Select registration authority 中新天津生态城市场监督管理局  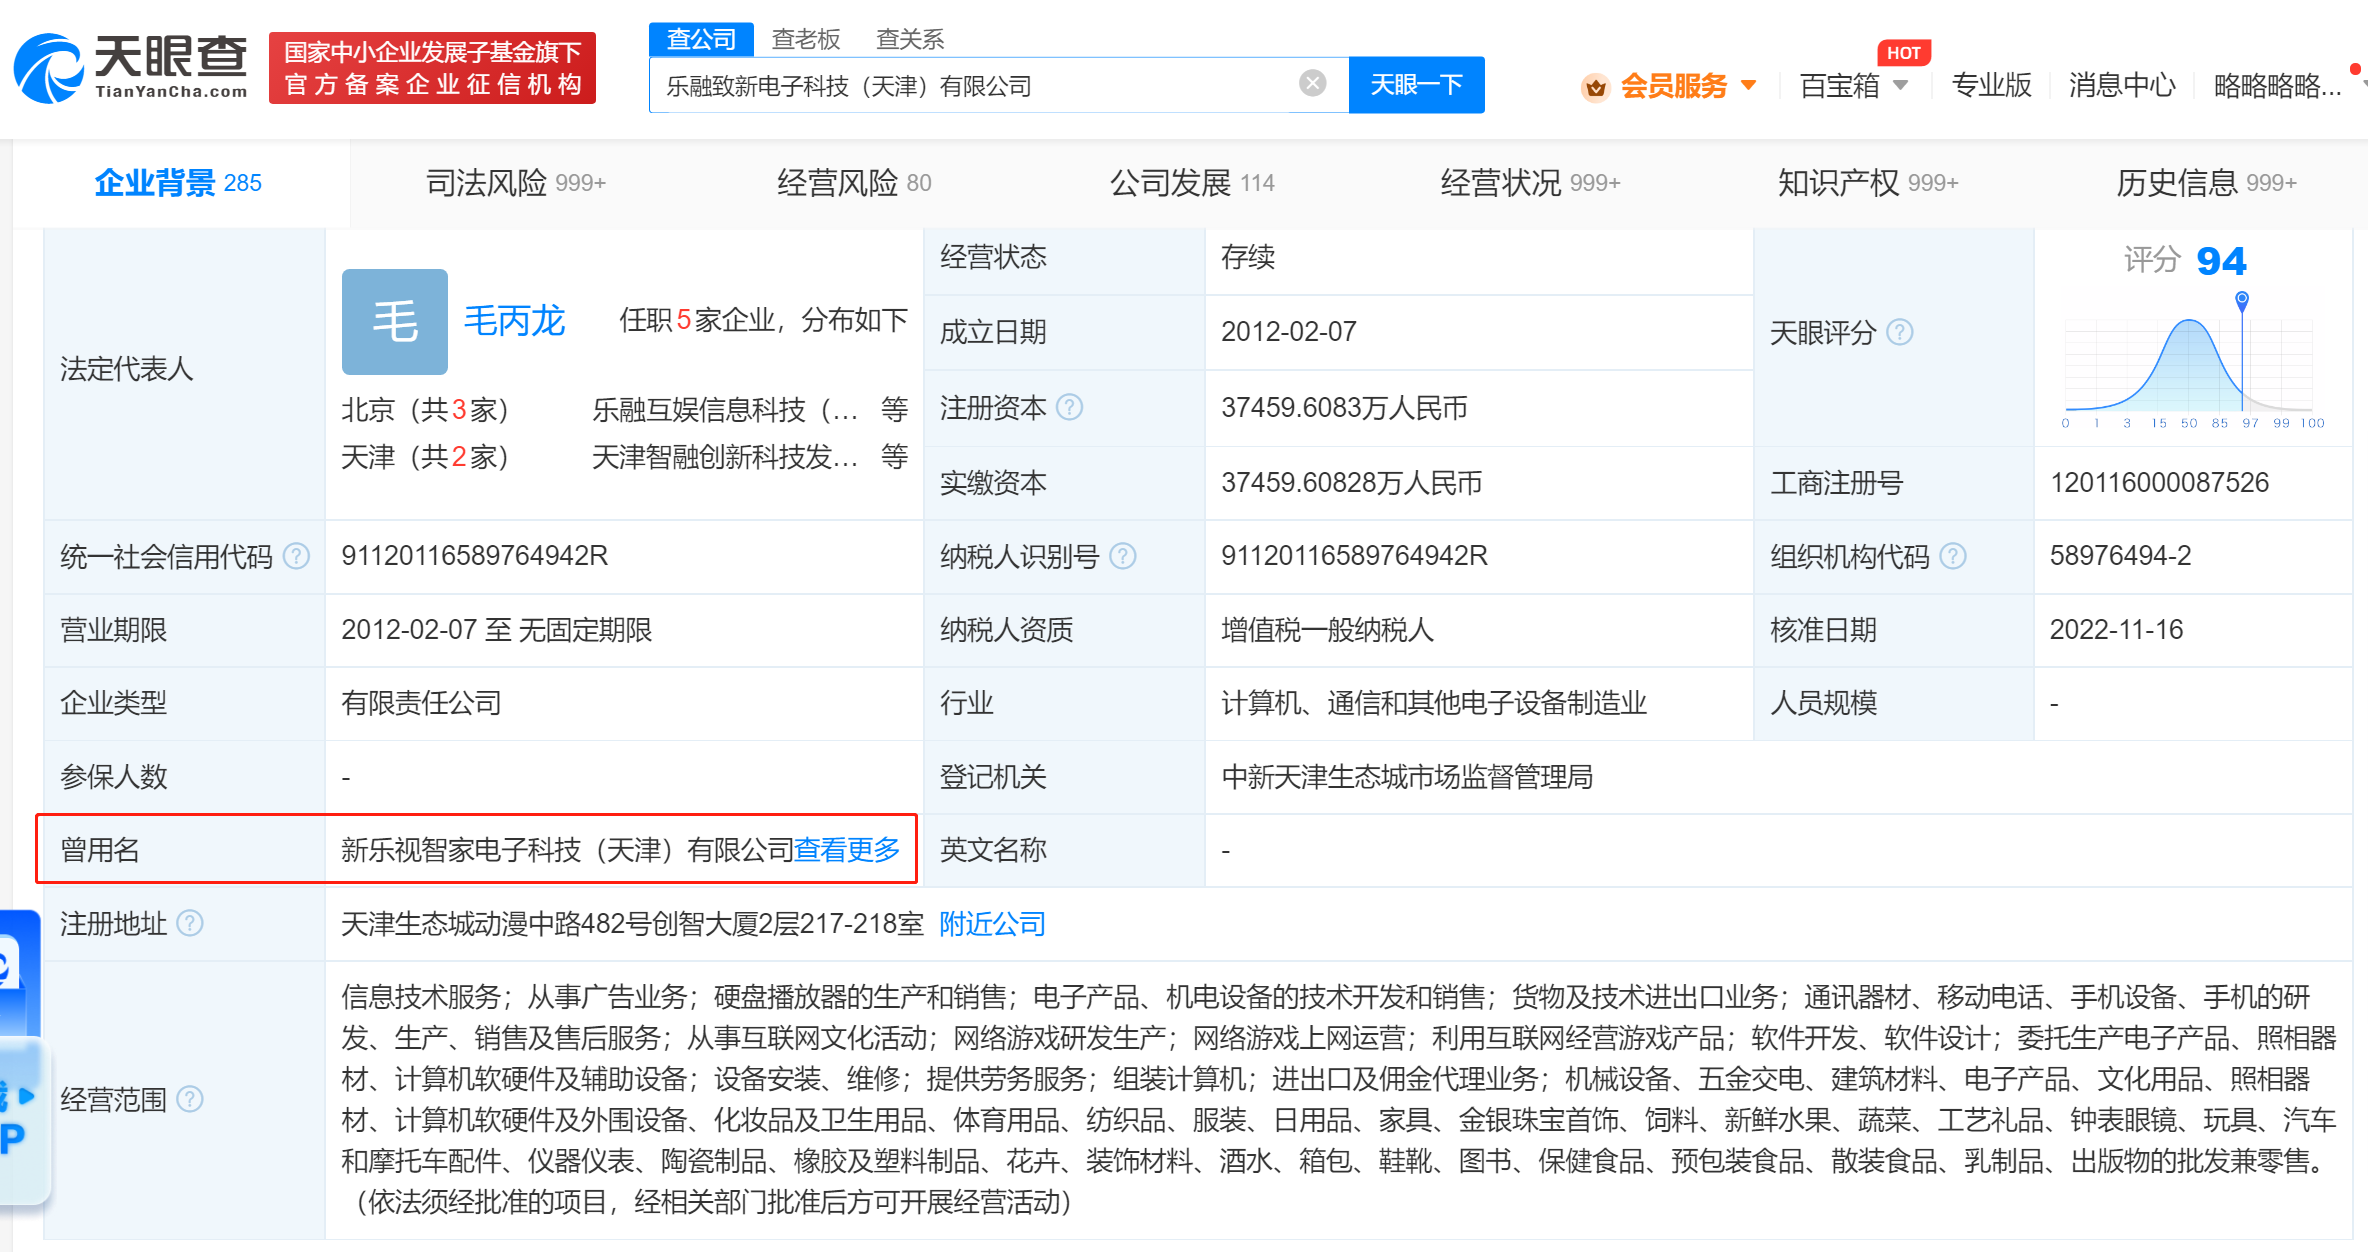[x=1406, y=777]
